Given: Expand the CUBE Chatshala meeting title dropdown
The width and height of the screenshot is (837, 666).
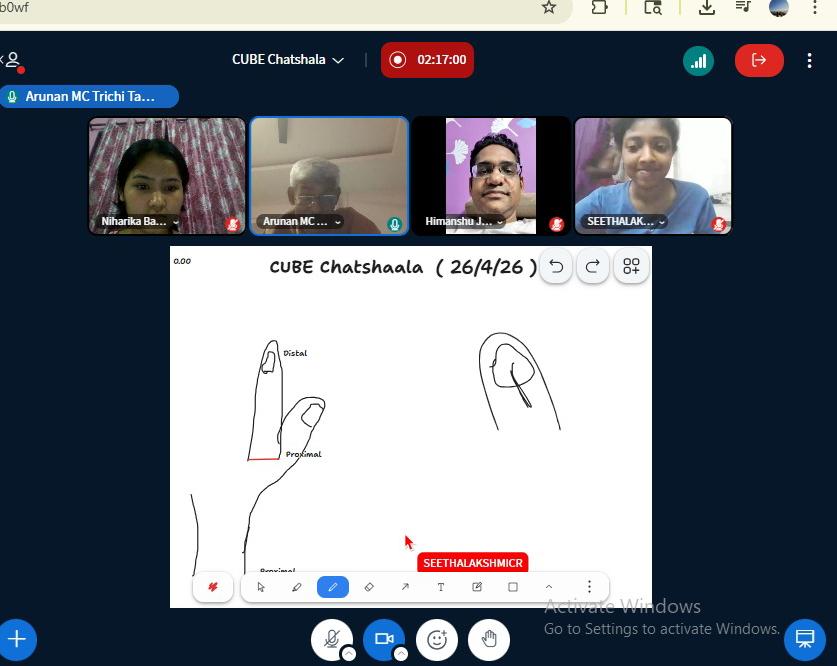Looking at the screenshot, I should coord(338,60).
